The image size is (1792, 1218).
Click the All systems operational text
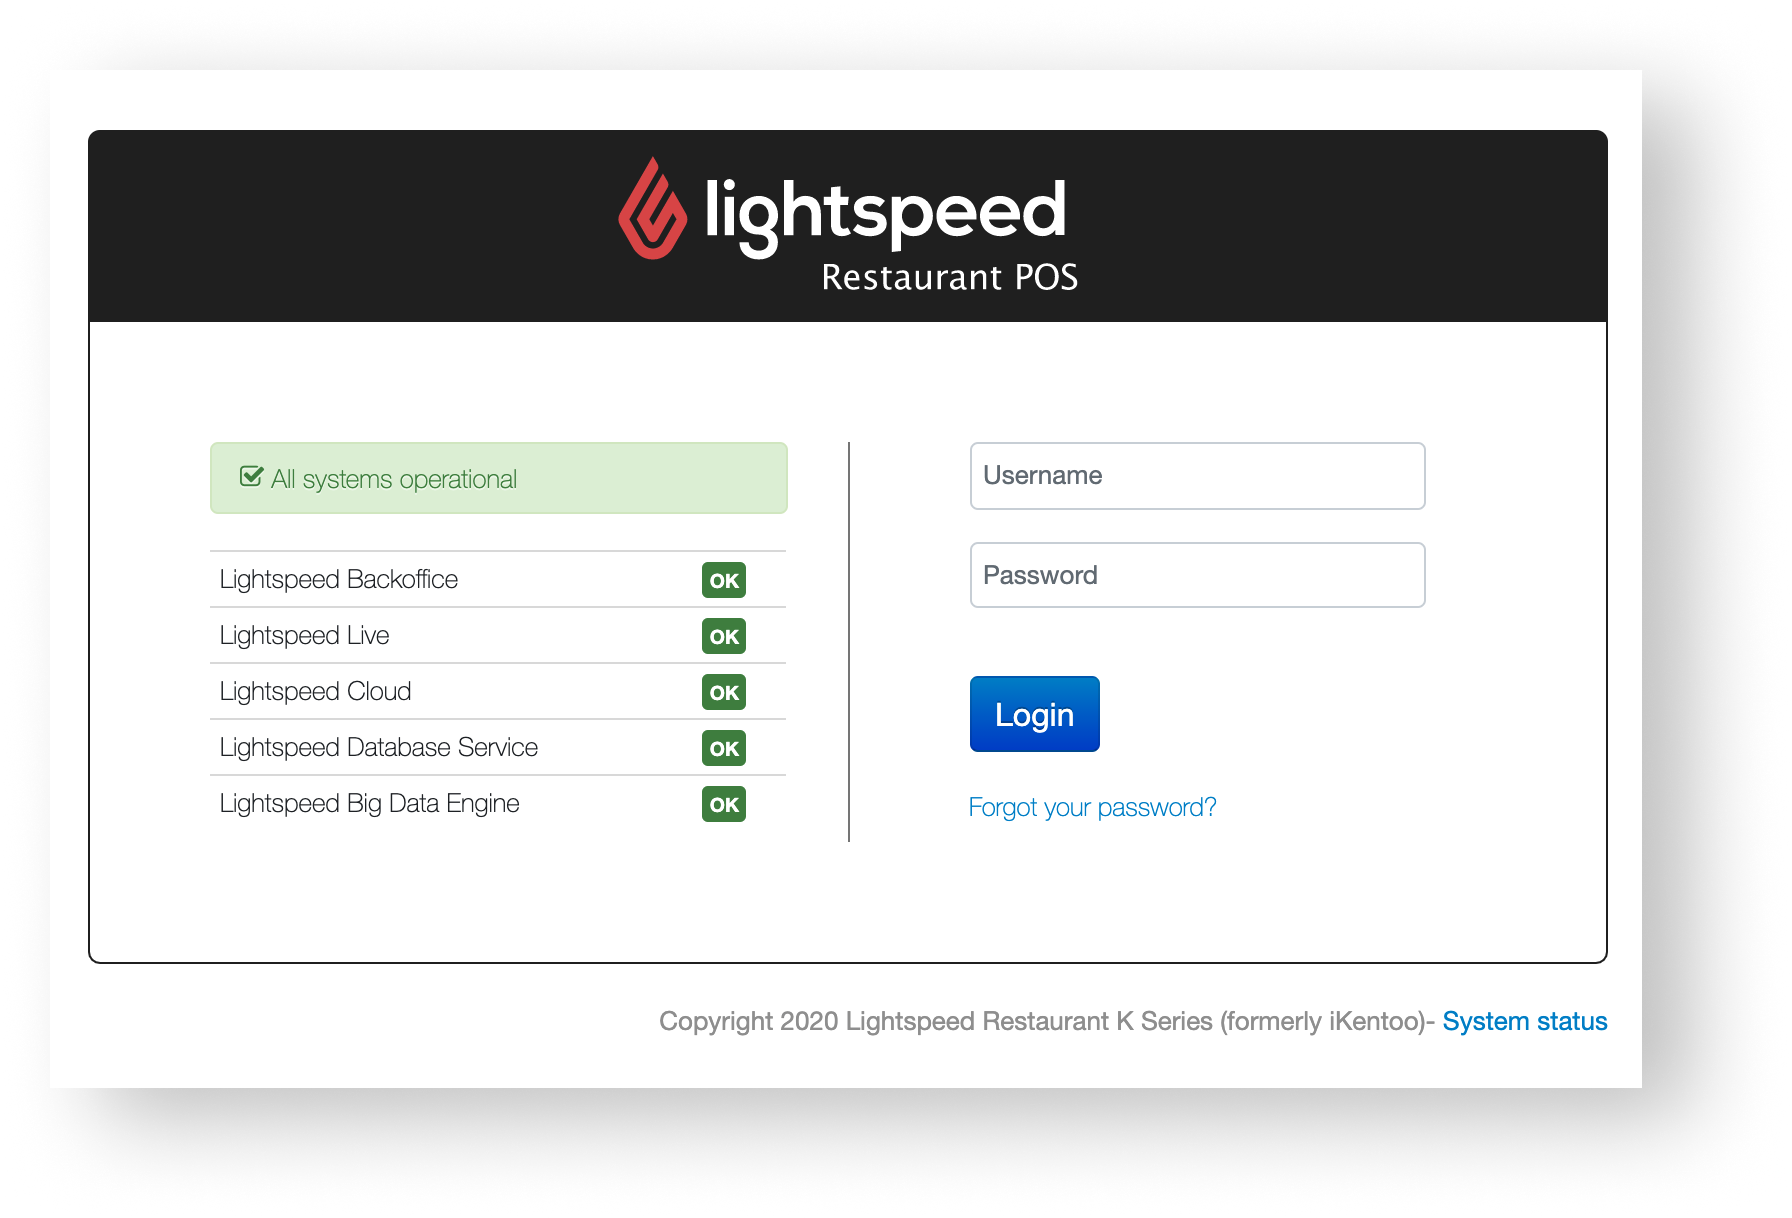click(x=394, y=479)
